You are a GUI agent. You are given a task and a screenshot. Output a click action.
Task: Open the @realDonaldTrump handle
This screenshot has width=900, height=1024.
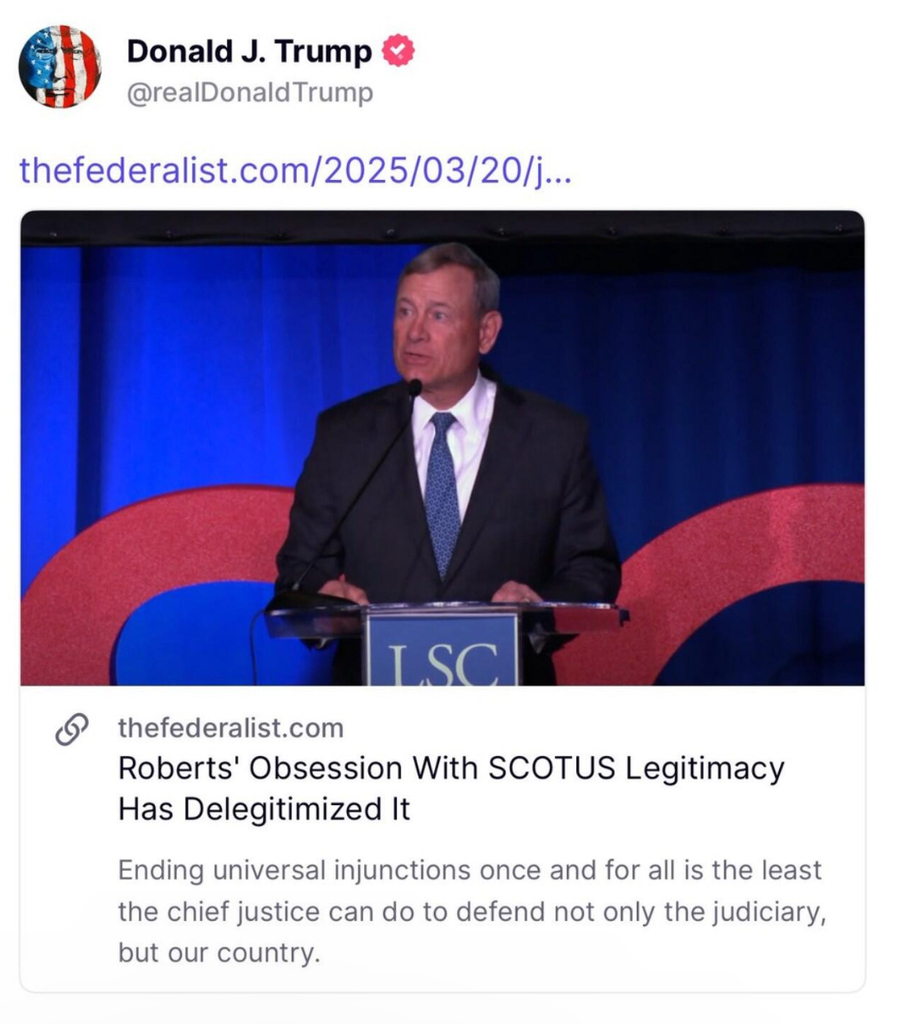(250, 93)
